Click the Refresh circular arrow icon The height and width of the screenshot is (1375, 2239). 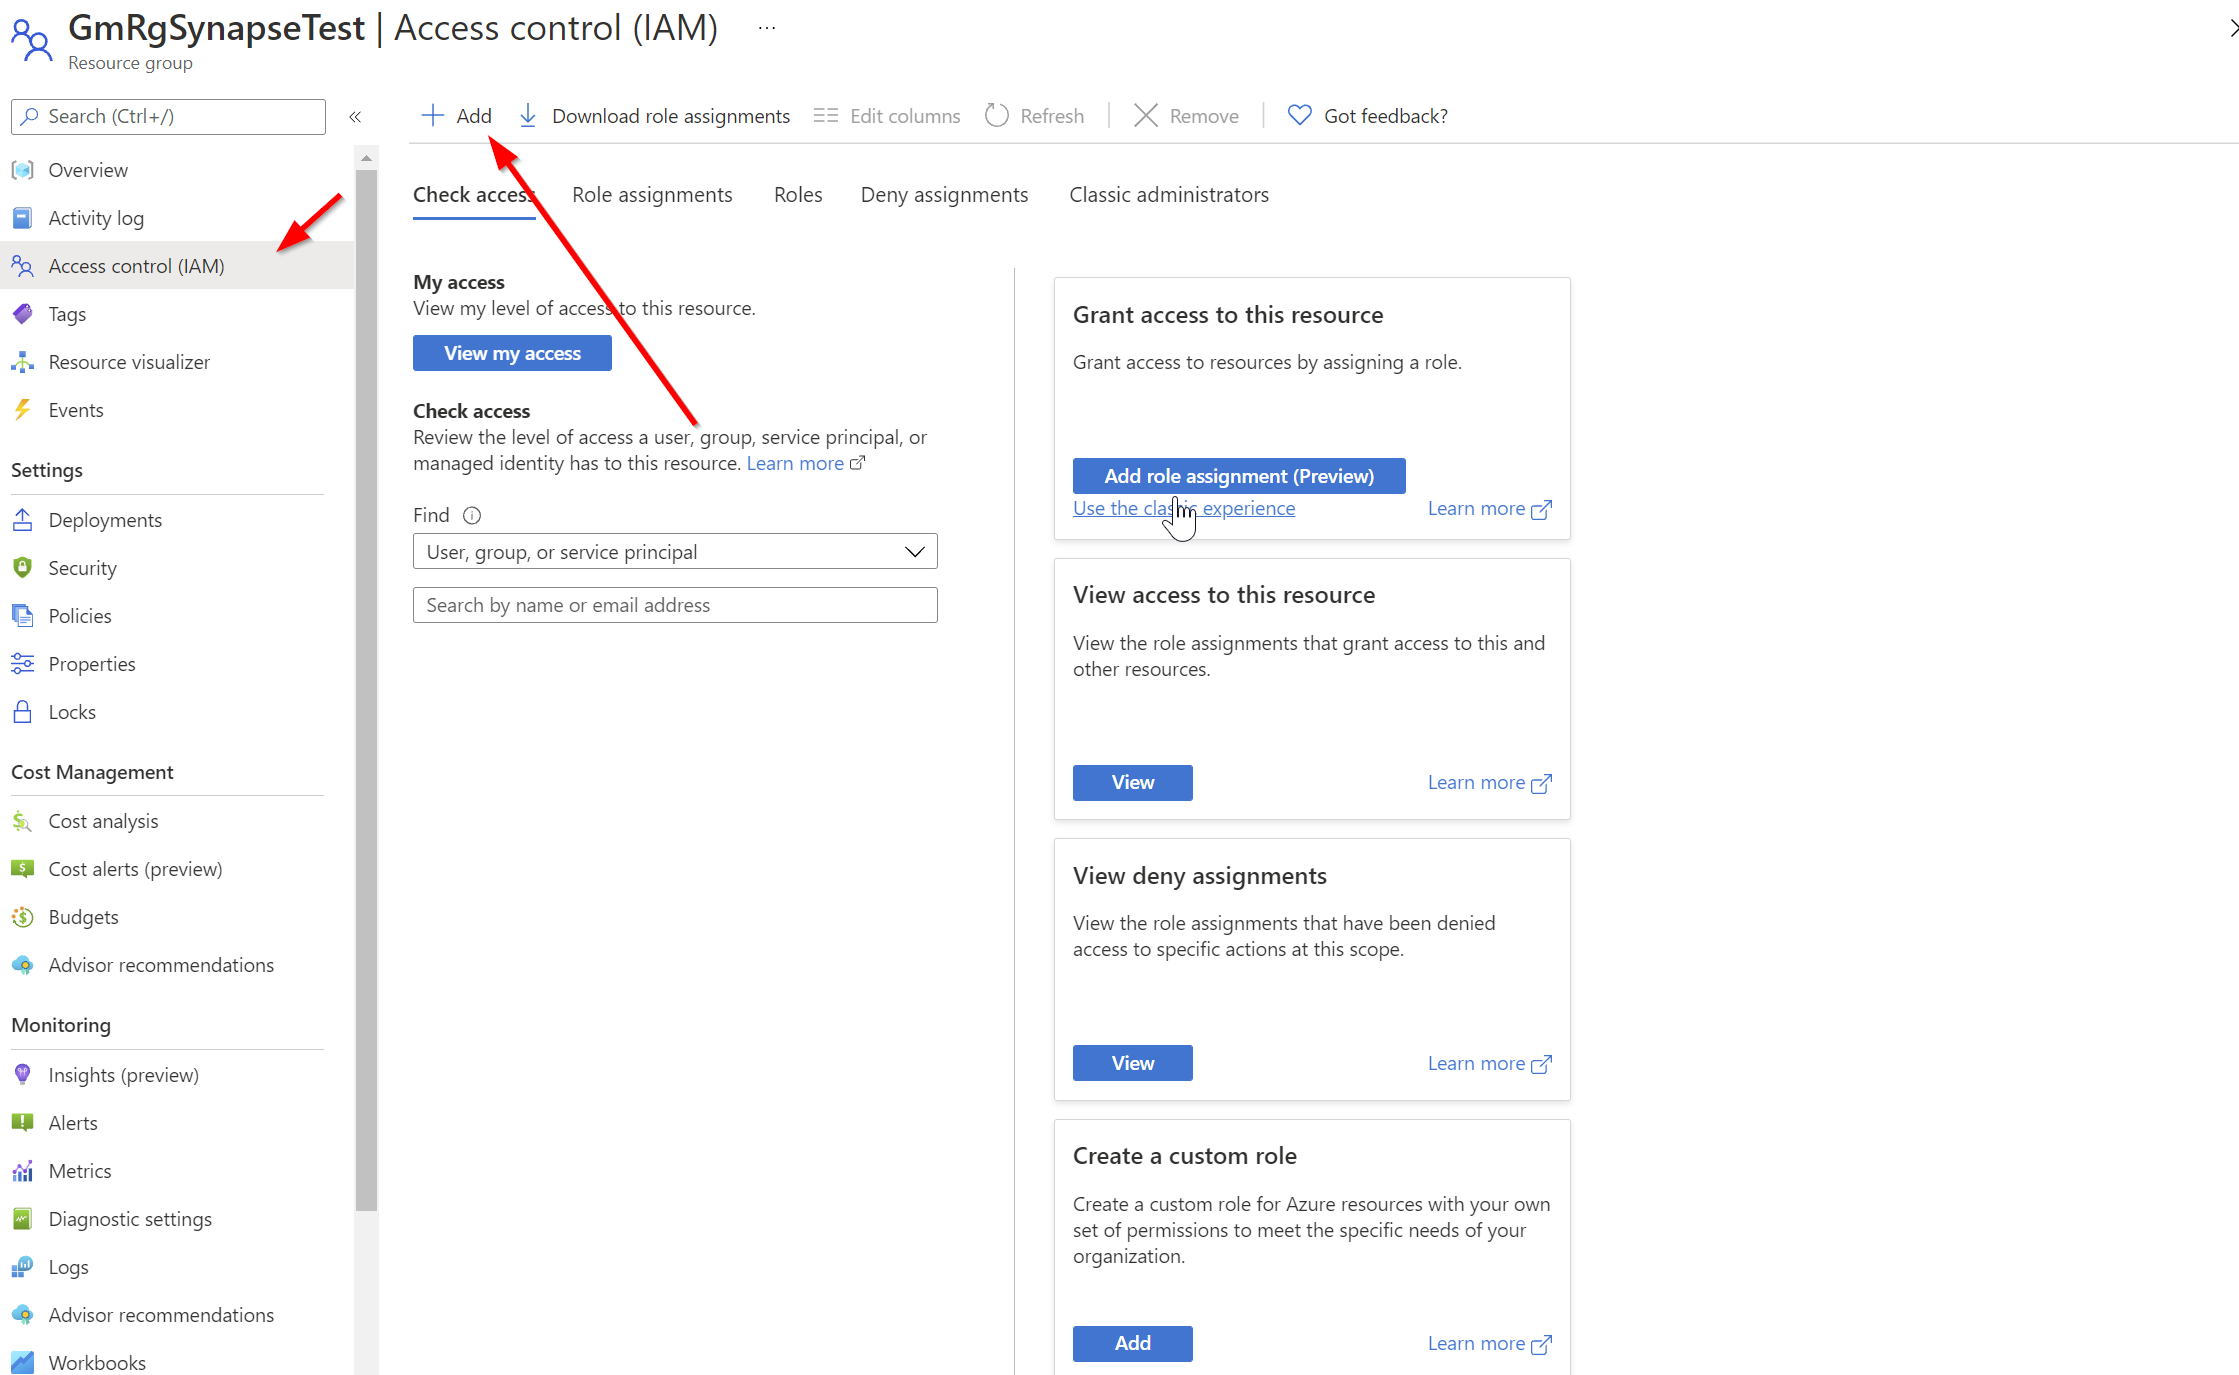(997, 116)
